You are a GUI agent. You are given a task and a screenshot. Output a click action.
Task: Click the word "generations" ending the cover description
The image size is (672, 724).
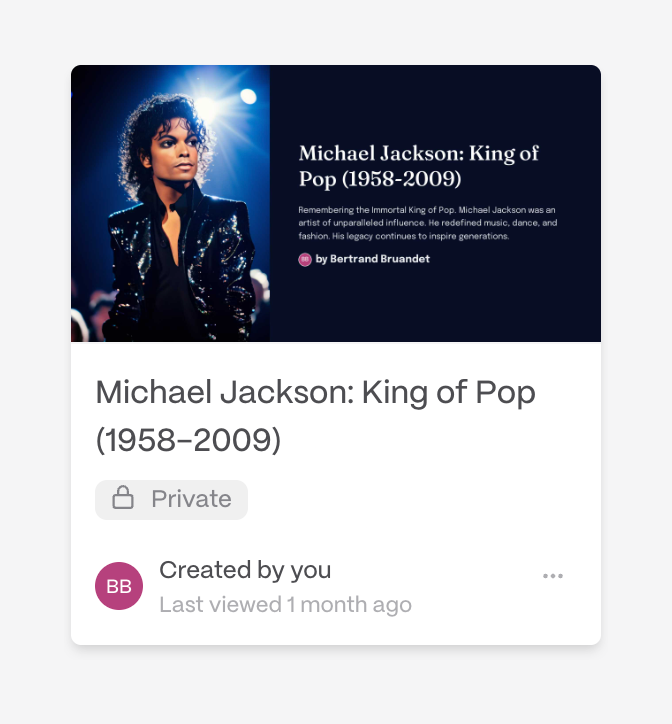tap(484, 237)
